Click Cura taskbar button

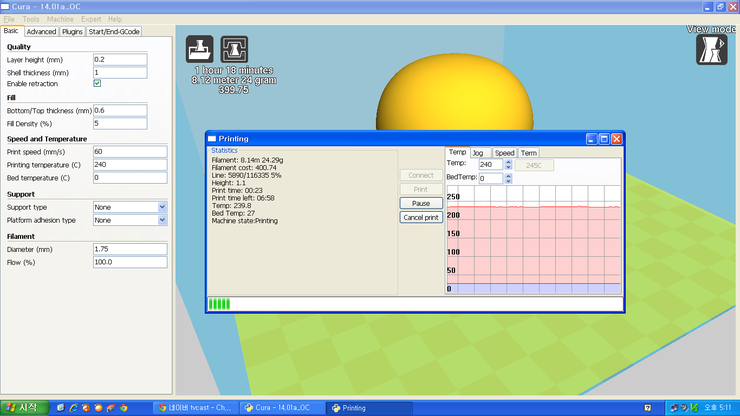[x=282, y=408]
